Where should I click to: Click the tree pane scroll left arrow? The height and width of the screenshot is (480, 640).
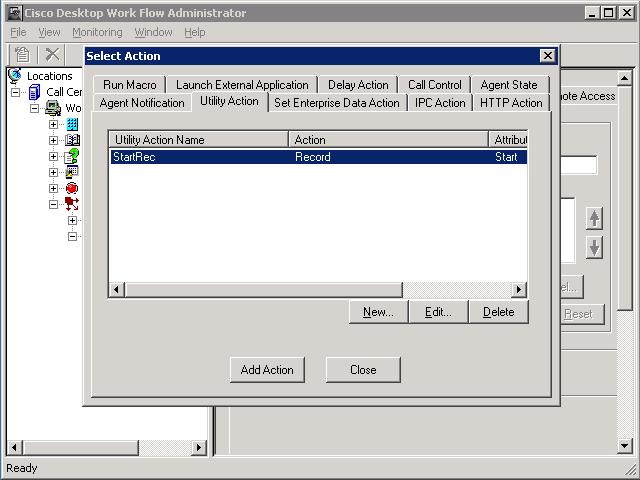click(x=15, y=447)
